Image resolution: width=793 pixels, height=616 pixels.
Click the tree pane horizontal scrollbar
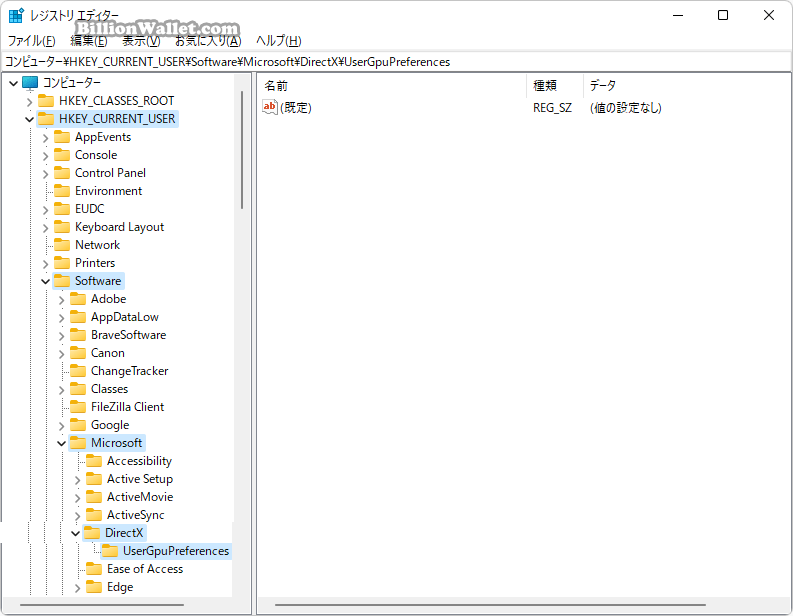click(102, 605)
